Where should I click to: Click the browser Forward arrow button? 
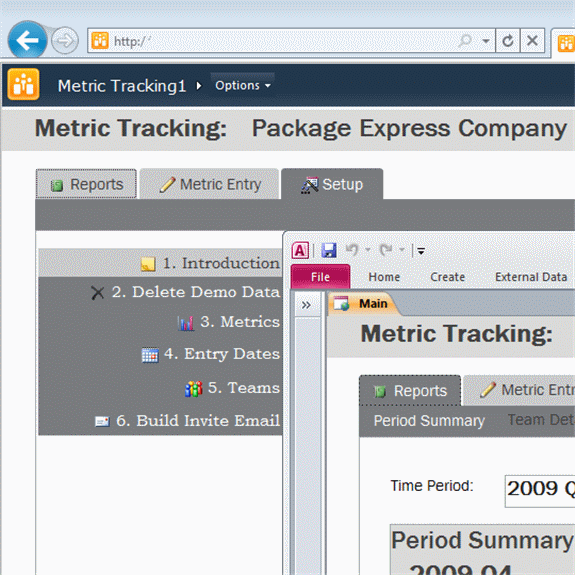coord(65,40)
